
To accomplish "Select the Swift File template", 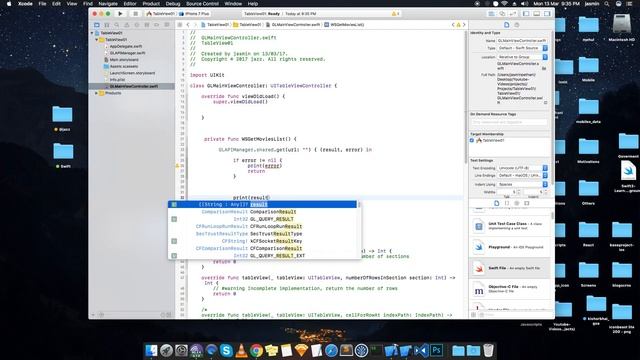I will pos(510,268).
